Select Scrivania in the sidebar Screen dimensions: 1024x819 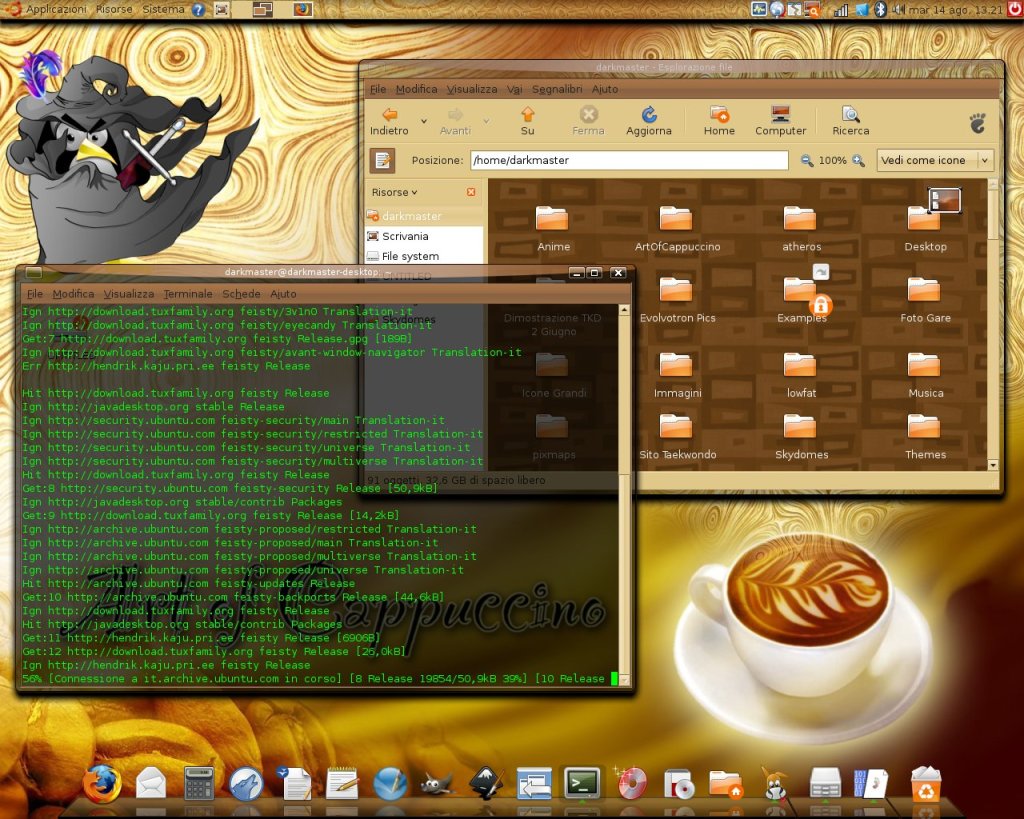point(424,236)
